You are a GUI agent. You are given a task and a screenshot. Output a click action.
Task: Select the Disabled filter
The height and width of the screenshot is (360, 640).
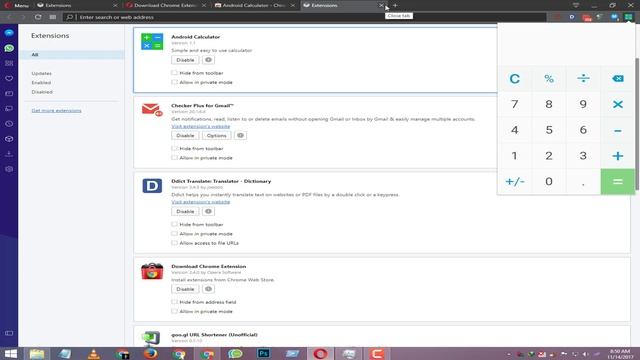click(42, 92)
